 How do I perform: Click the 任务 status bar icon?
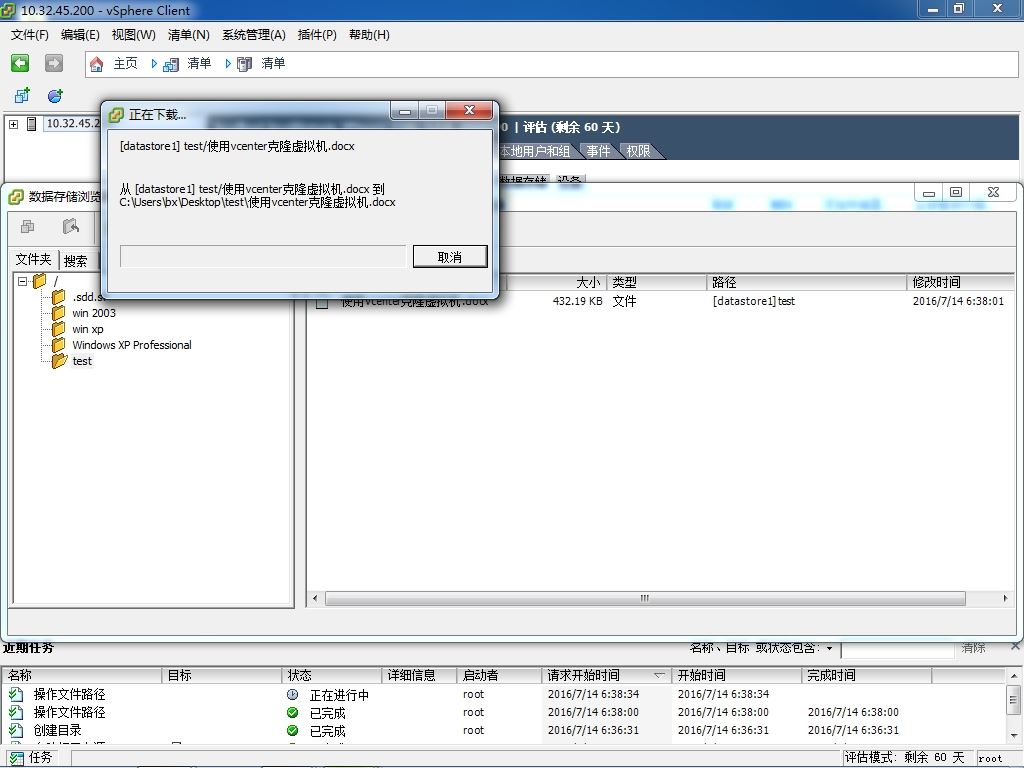point(16,758)
